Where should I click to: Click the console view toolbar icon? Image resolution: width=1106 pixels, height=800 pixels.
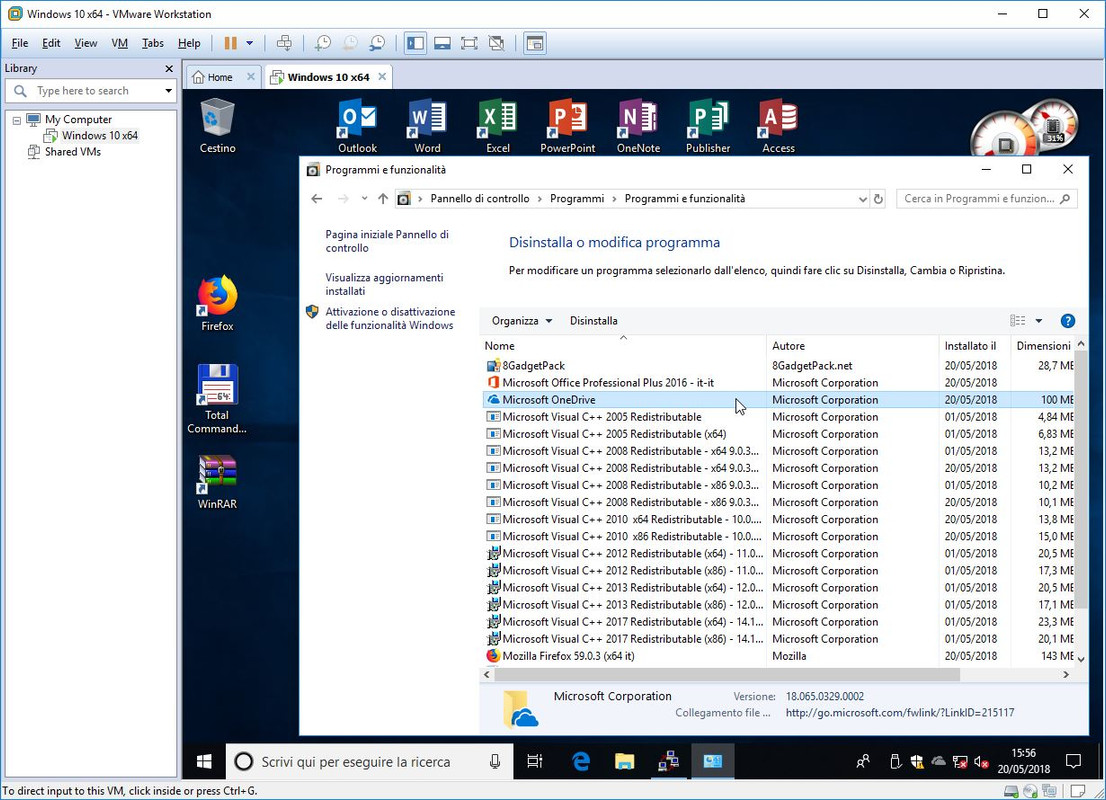pos(535,43)
